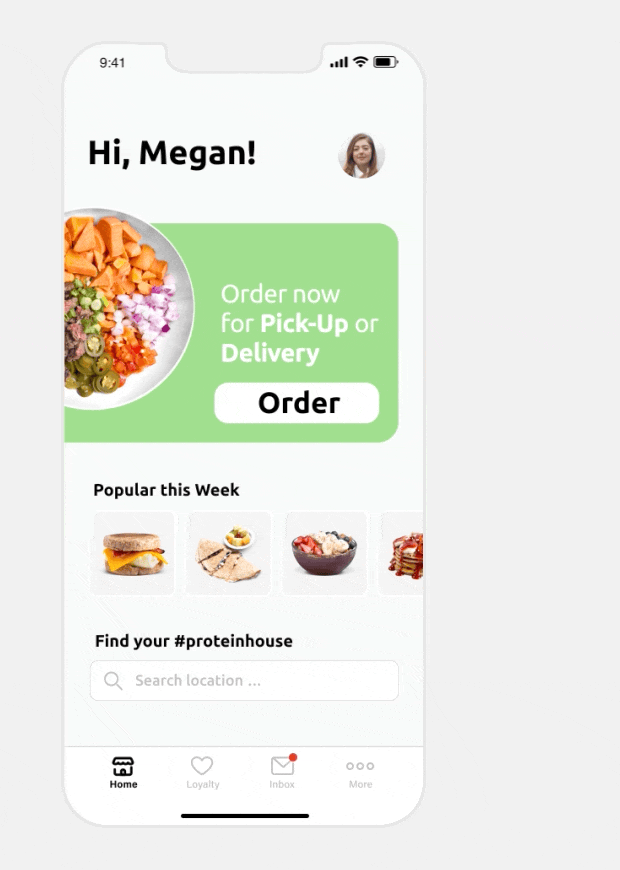Open the pancake stack thumbnail
This screenshot has height=870, width=620.
pos(401,553)
